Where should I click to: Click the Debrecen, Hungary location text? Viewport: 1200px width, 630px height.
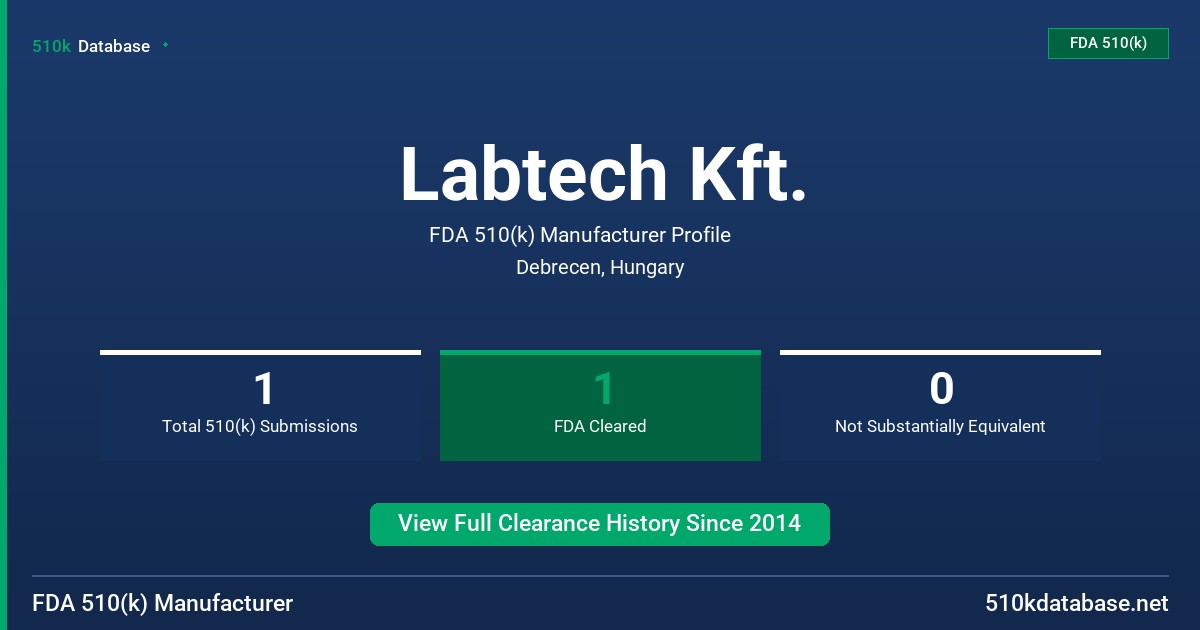pos(600,267)
